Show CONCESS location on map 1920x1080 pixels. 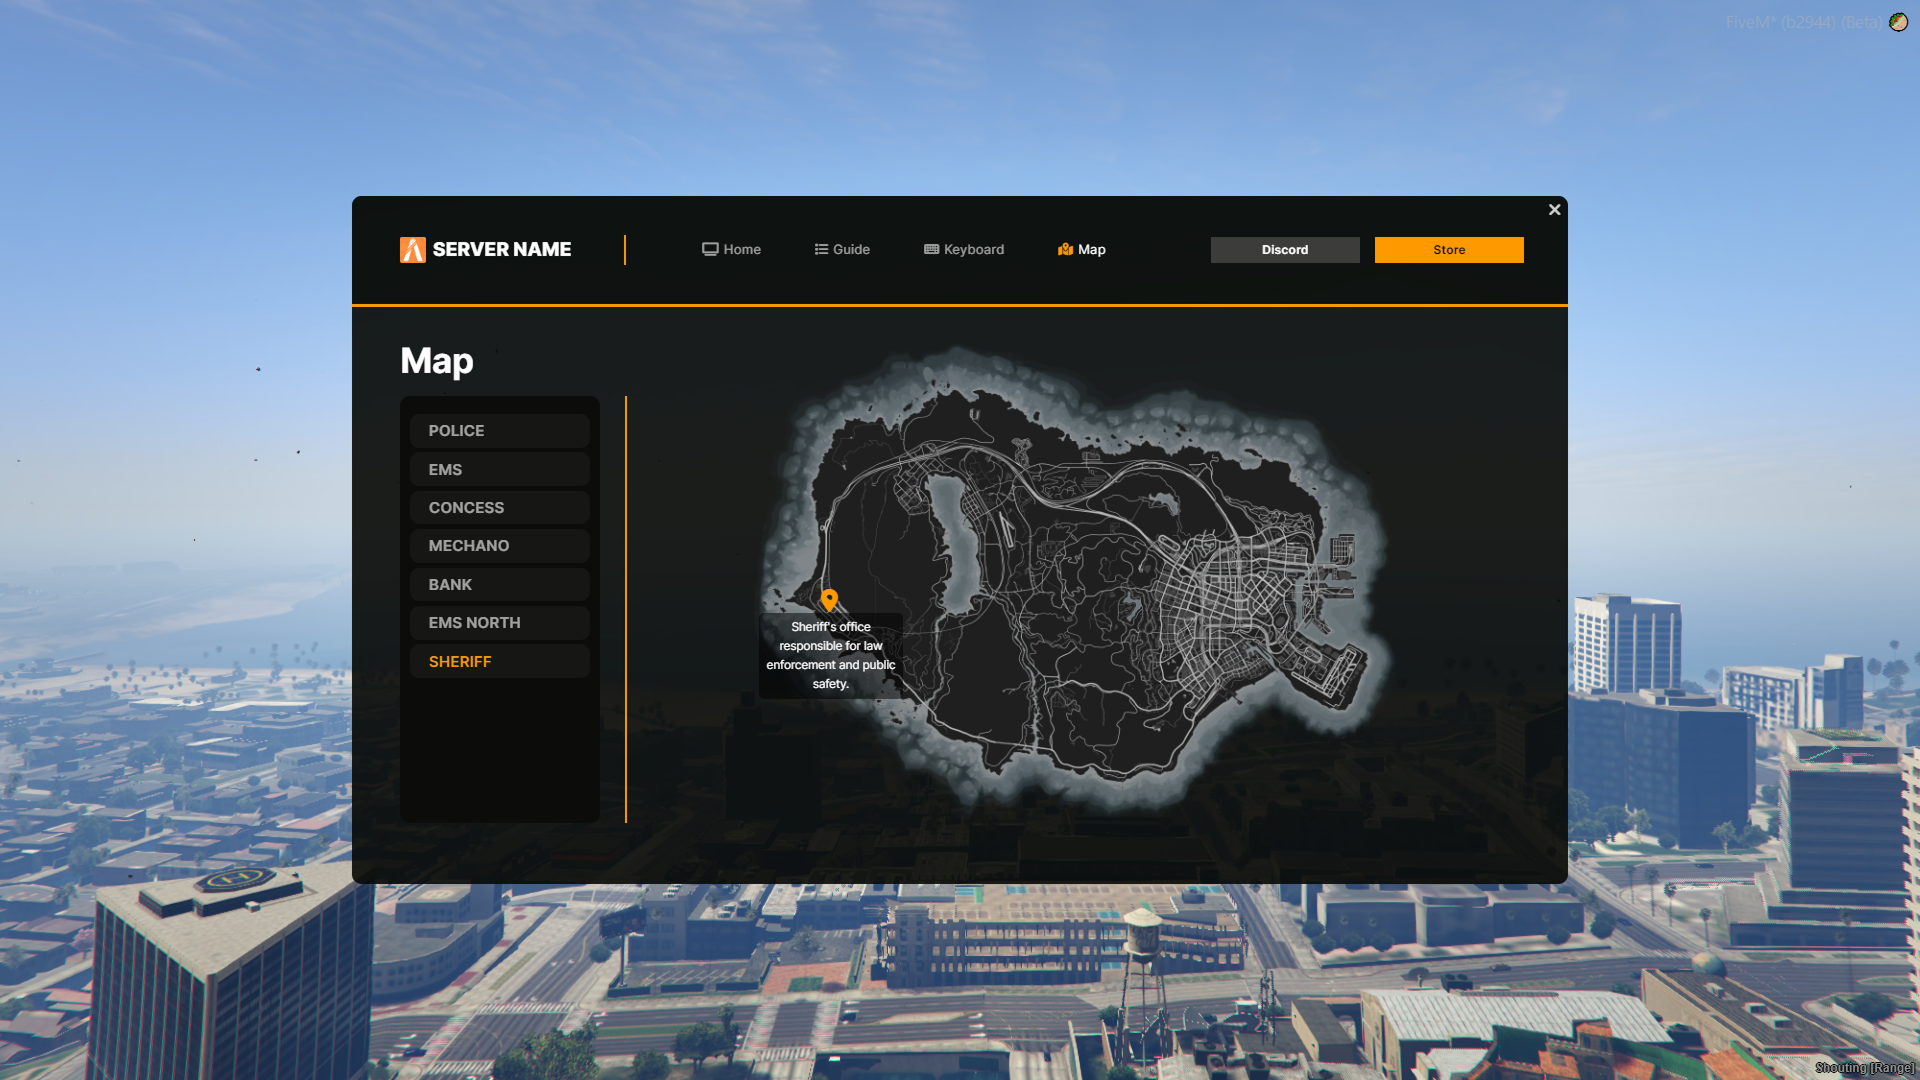(499, 508)
